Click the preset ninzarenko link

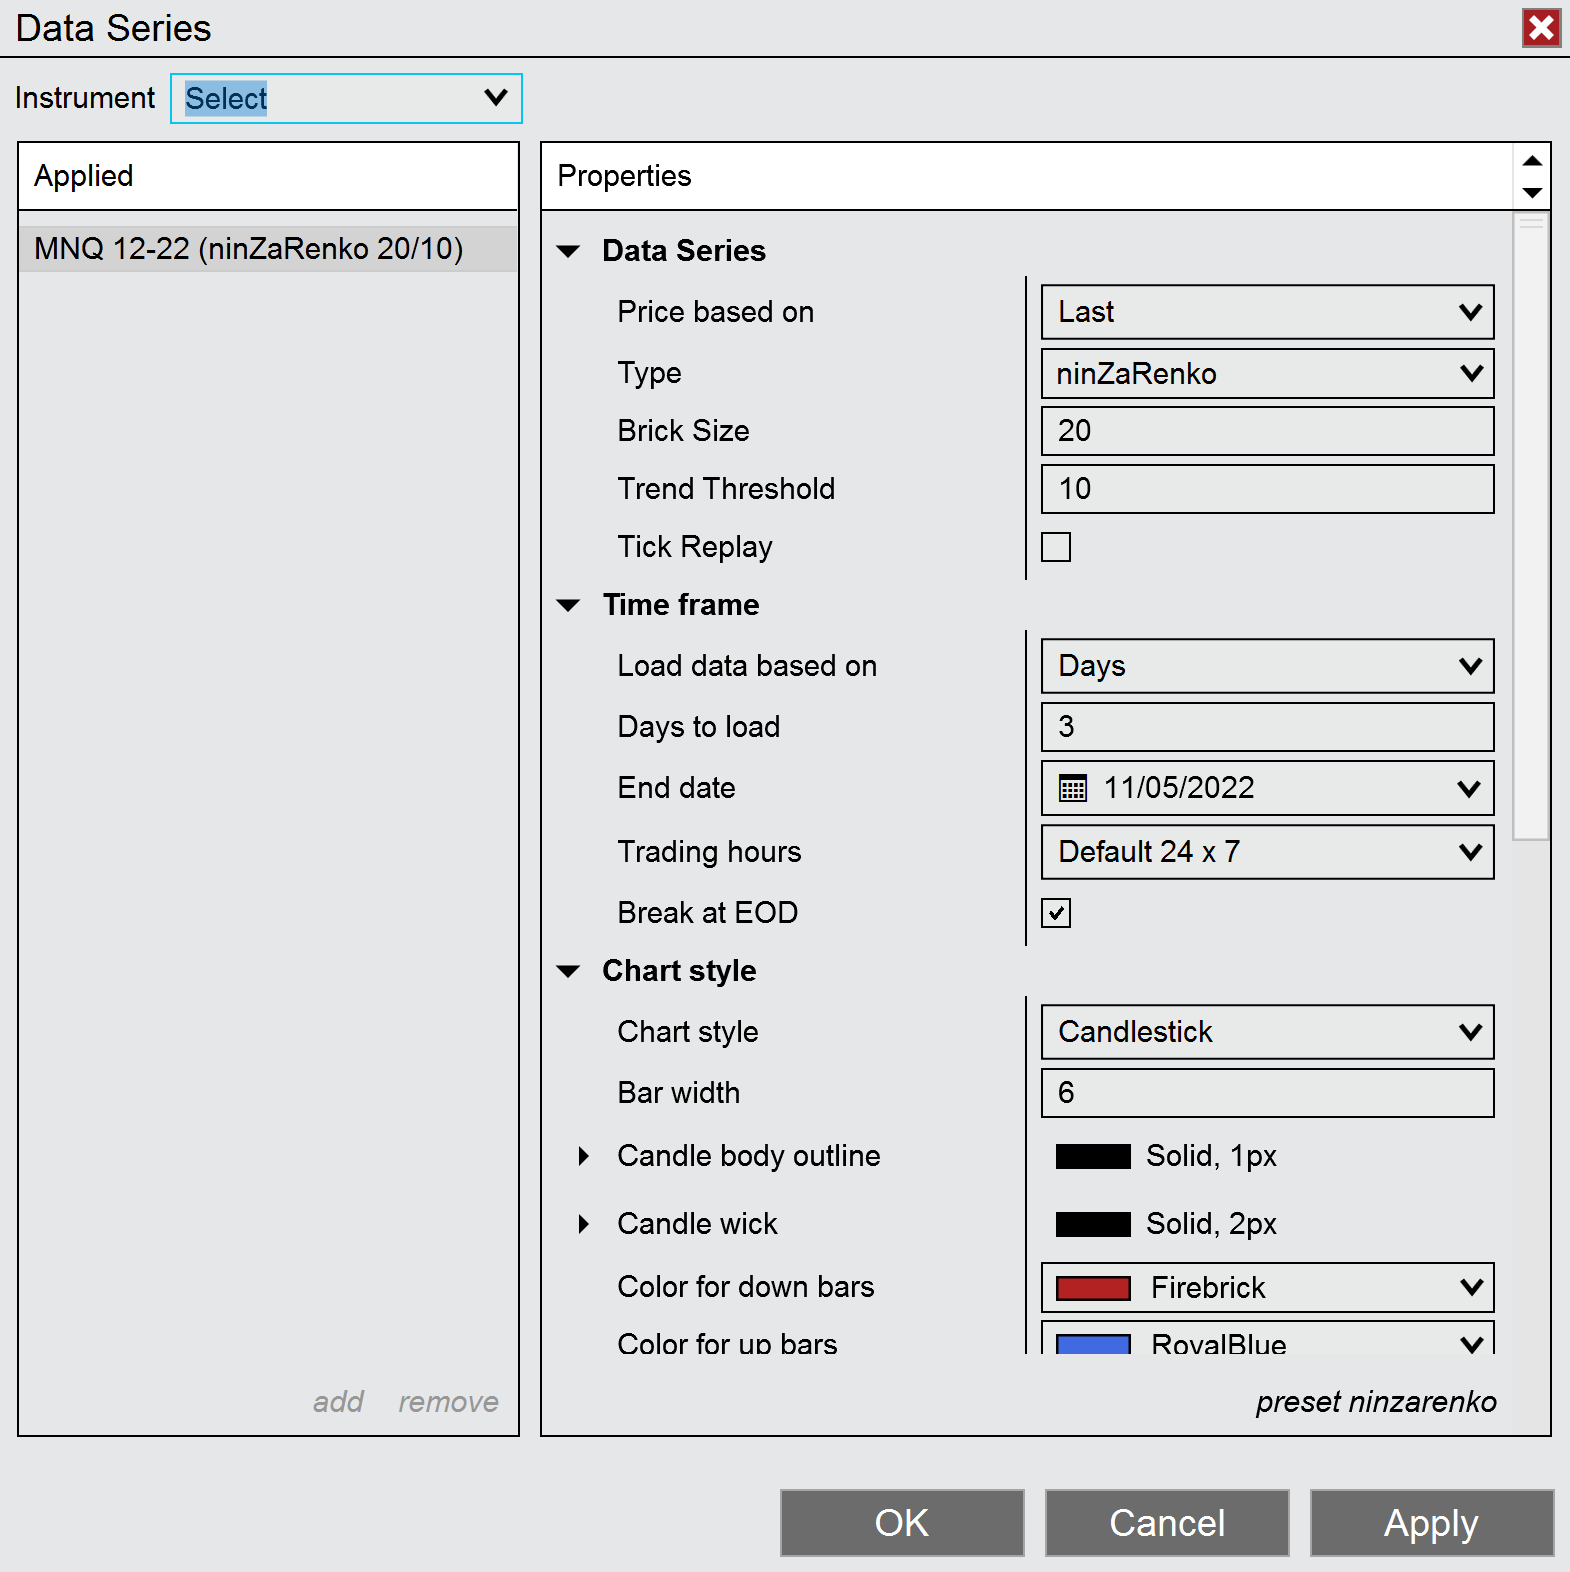[1375, 1402]
